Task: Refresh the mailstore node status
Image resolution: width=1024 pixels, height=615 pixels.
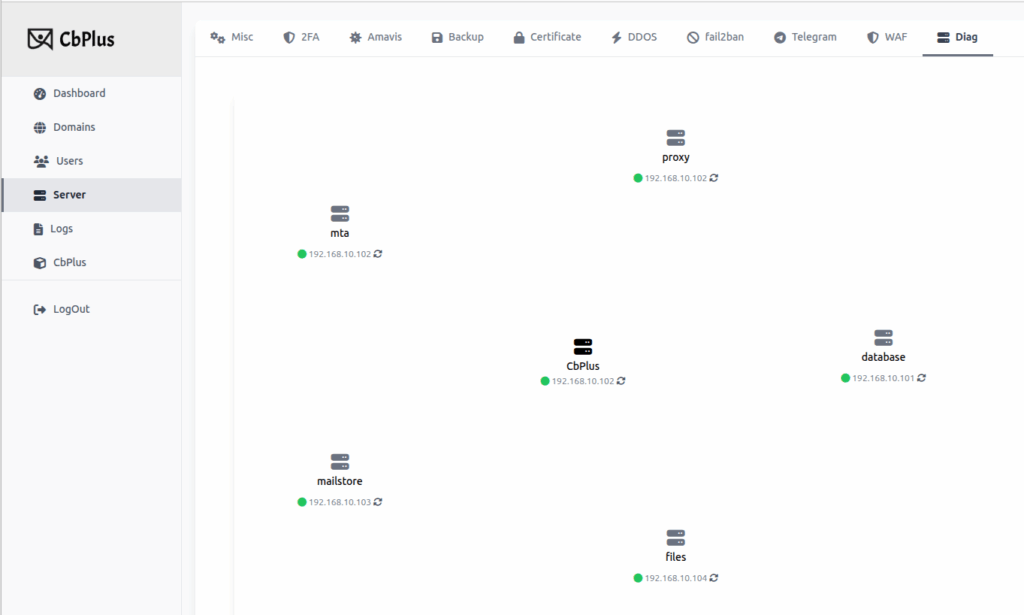Action: pos(378,502)
